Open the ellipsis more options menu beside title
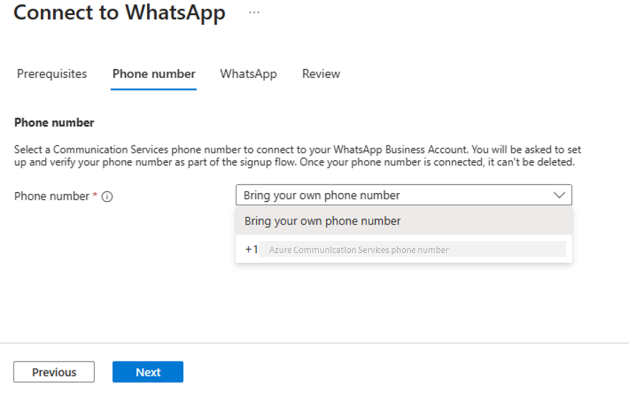Viewport: 629px width, 394px height. tap(254, 12)
